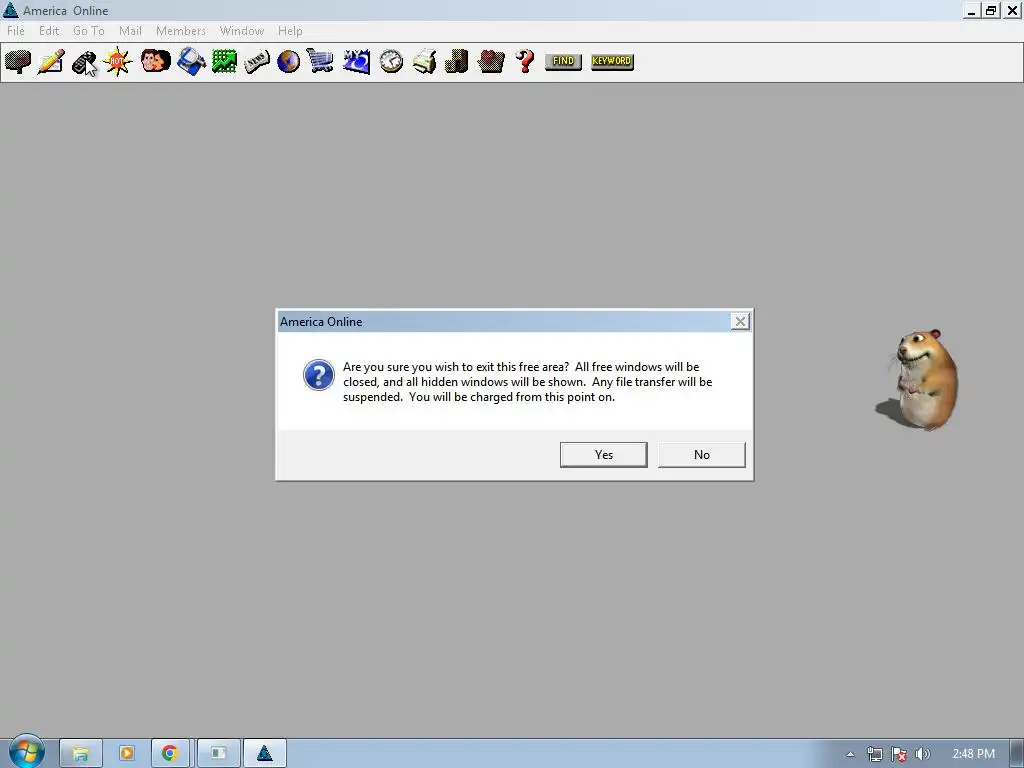Close the America Online dialog box
Image resolution: width=1024 pixels, height=768 pixels.
[740, 321]
